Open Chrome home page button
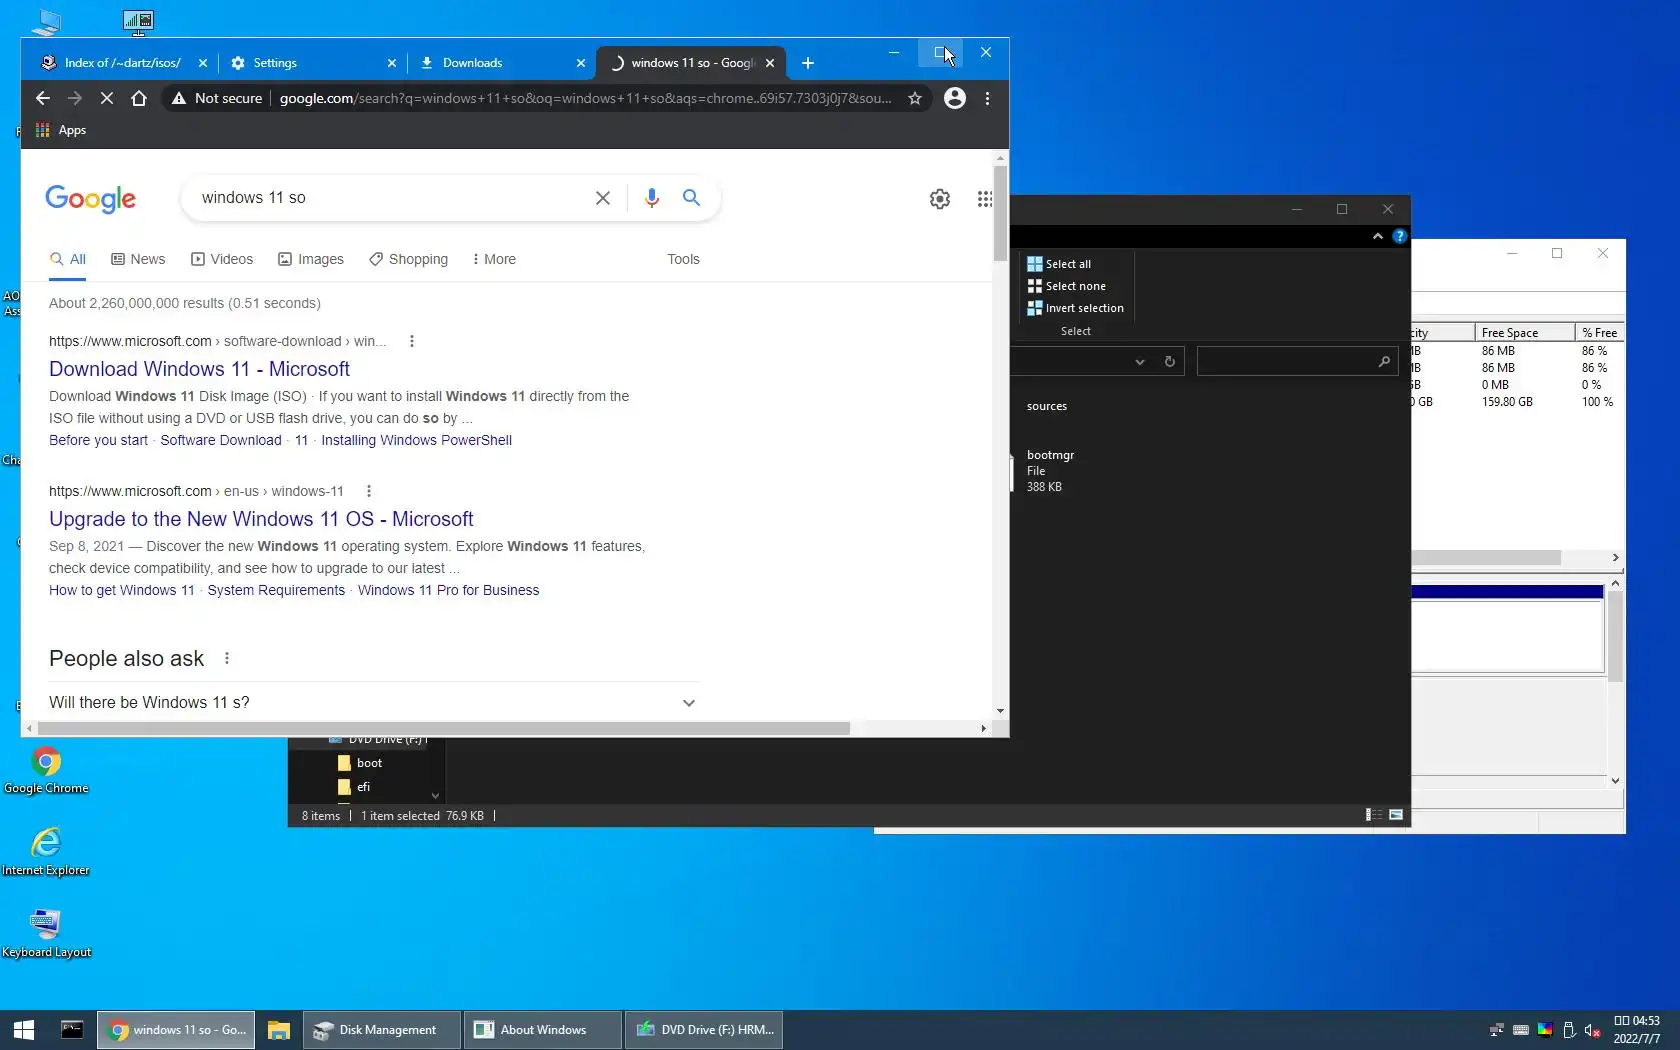 (139, 98)
